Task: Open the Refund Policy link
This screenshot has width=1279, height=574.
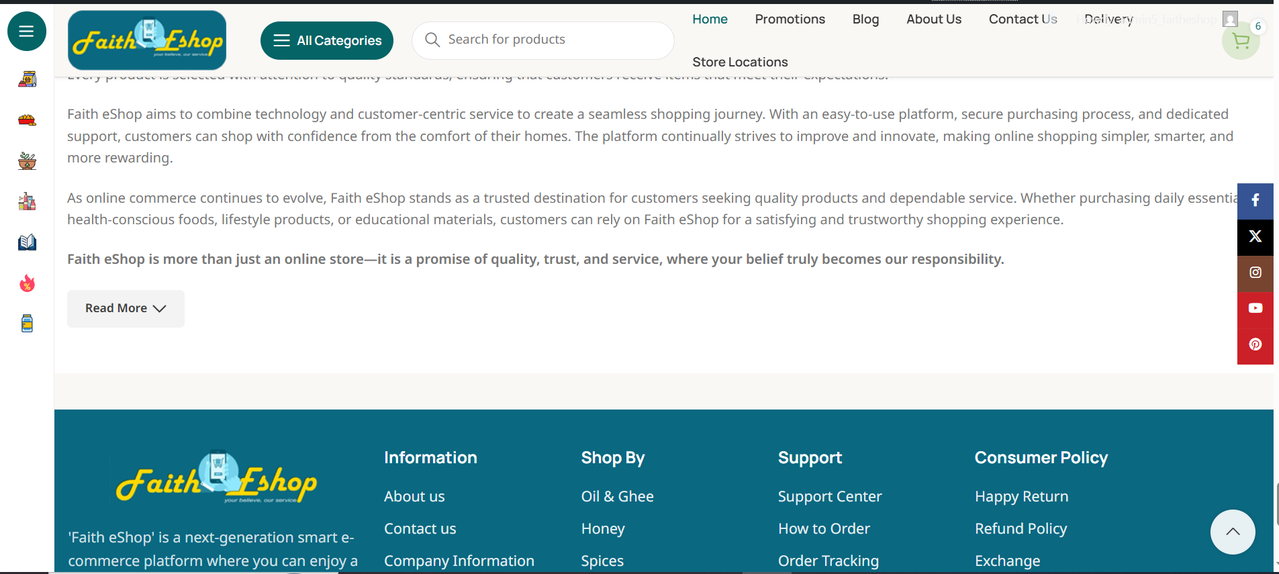Action: (x=1021, y=528)
